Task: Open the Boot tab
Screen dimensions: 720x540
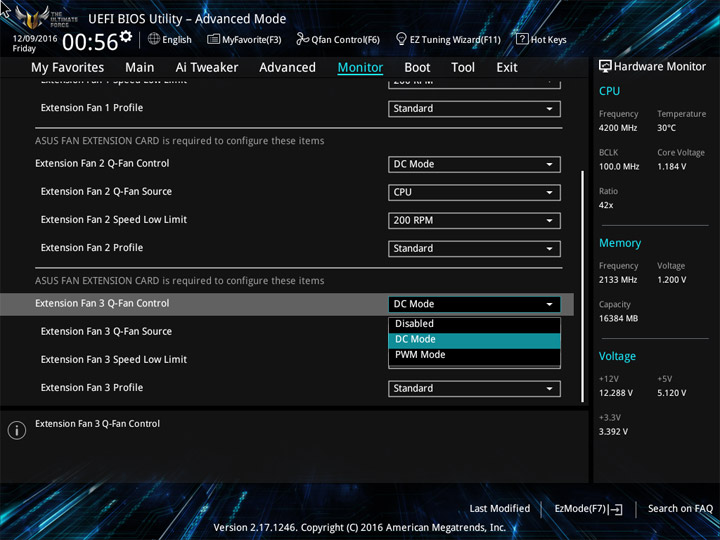Action: (417, 68)
